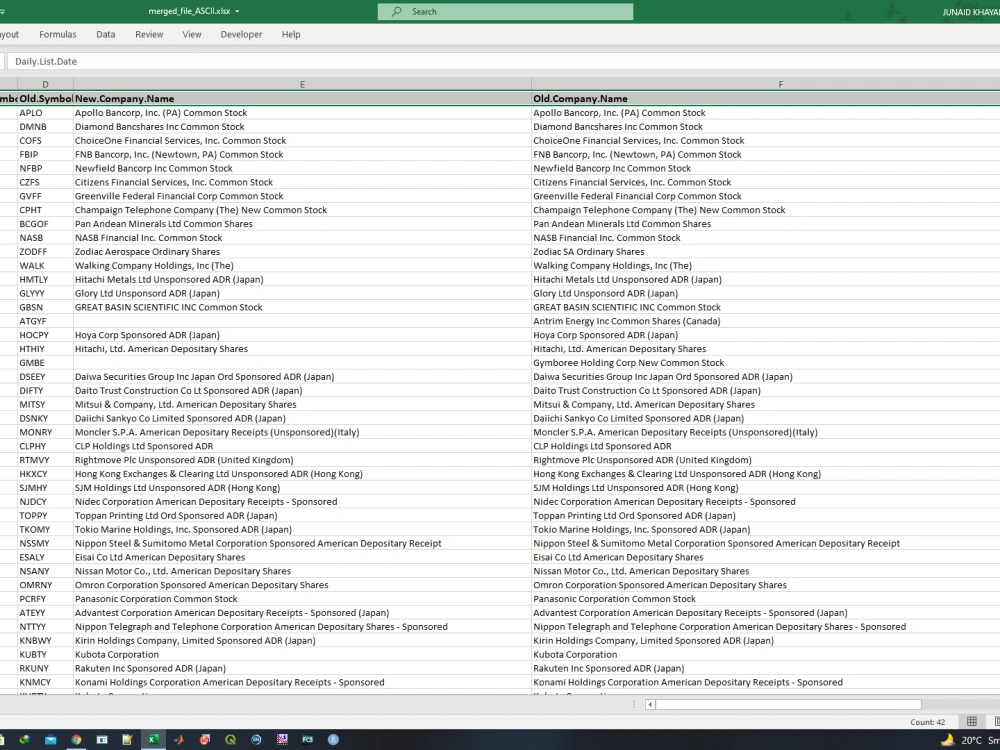Select the Old.Symbol header cell
This screenshot has height=750, width=1000.
[45, 99]
